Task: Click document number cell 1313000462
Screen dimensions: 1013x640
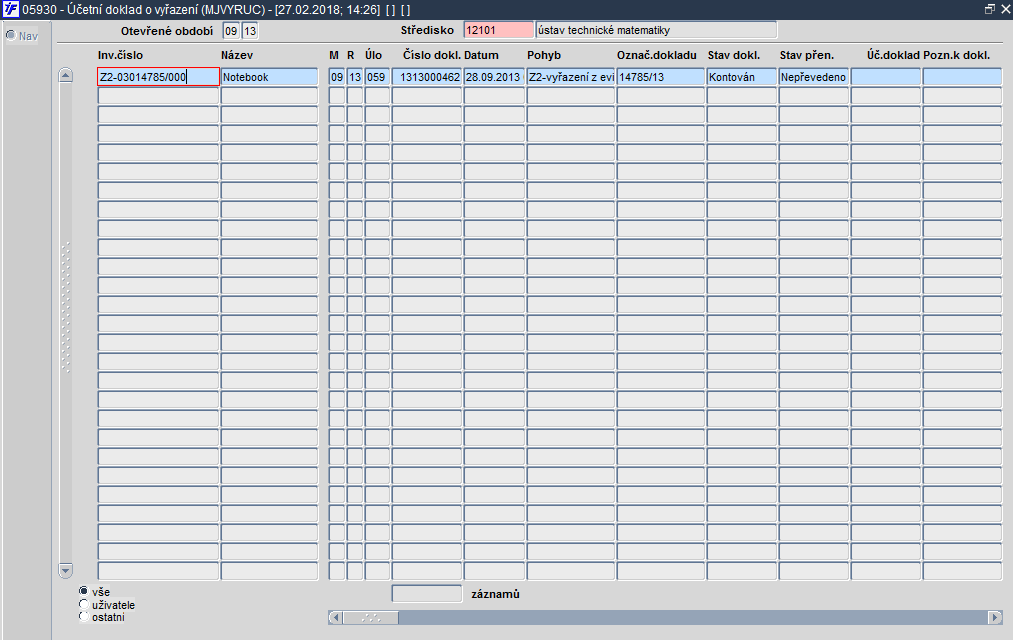Action: point(426,77)
